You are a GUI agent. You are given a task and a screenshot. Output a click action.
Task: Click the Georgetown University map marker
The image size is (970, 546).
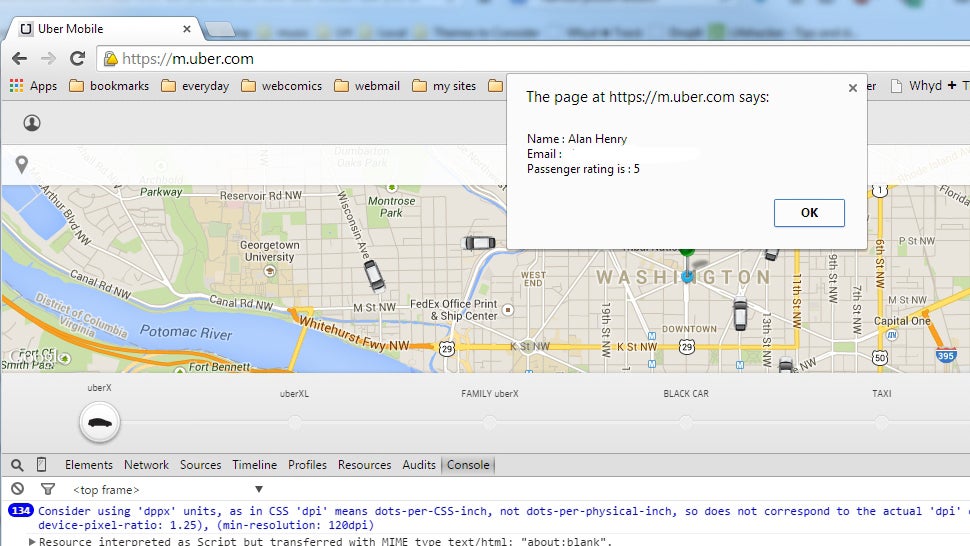270,271
